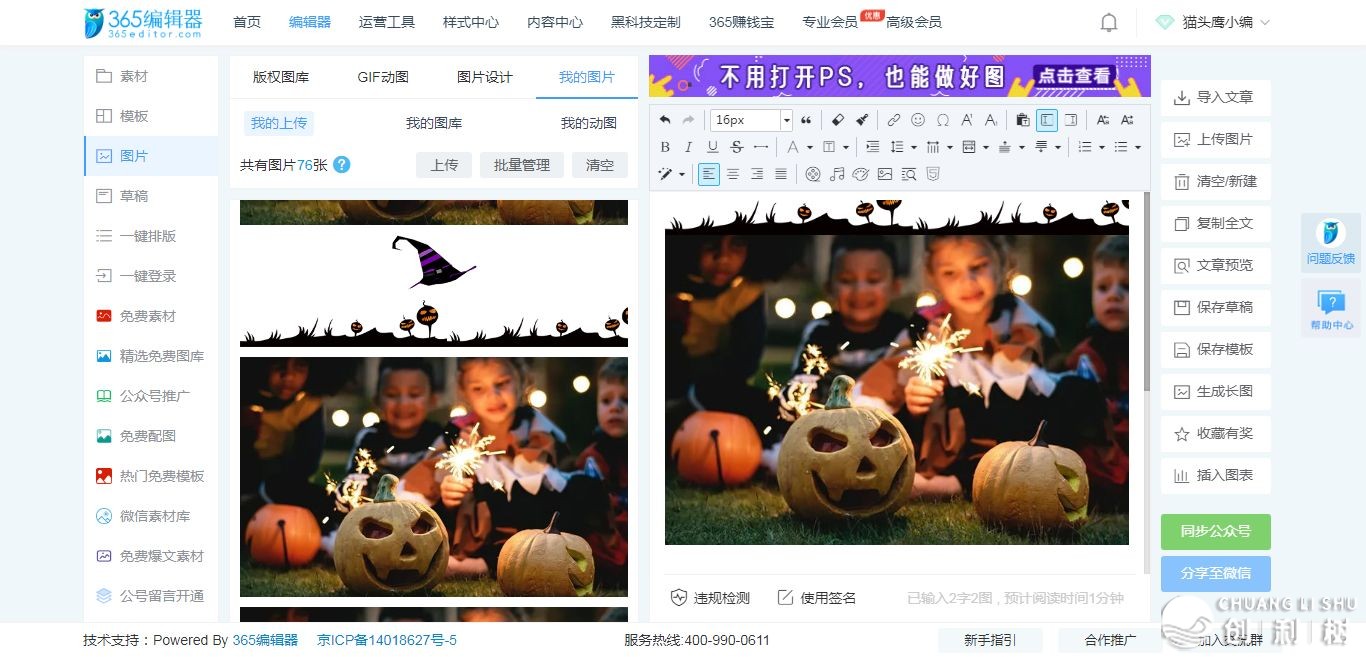
Task: Apply strikethrough formatting
Action: point(737,147)
